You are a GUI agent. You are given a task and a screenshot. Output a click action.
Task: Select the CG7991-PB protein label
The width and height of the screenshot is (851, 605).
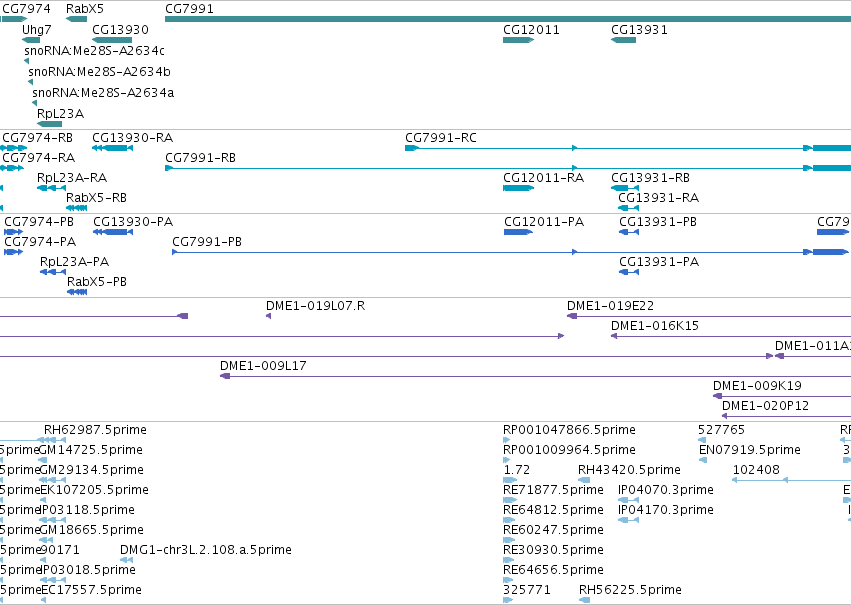(207, 242)
